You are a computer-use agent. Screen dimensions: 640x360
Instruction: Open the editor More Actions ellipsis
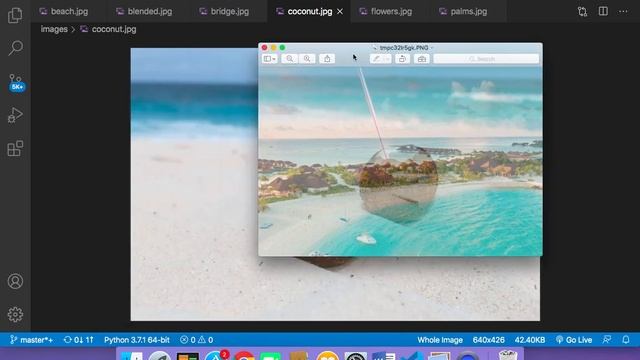623,11
